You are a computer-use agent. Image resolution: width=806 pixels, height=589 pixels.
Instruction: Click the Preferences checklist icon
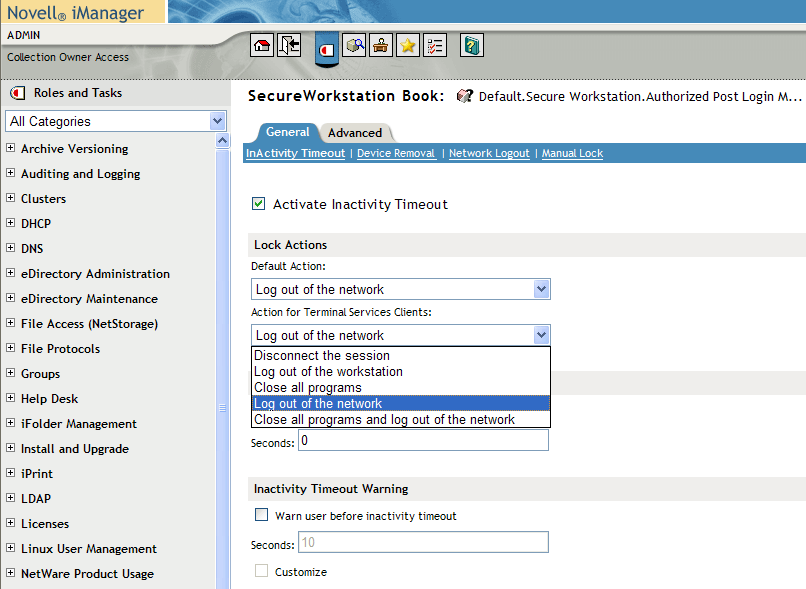[437, 45]
